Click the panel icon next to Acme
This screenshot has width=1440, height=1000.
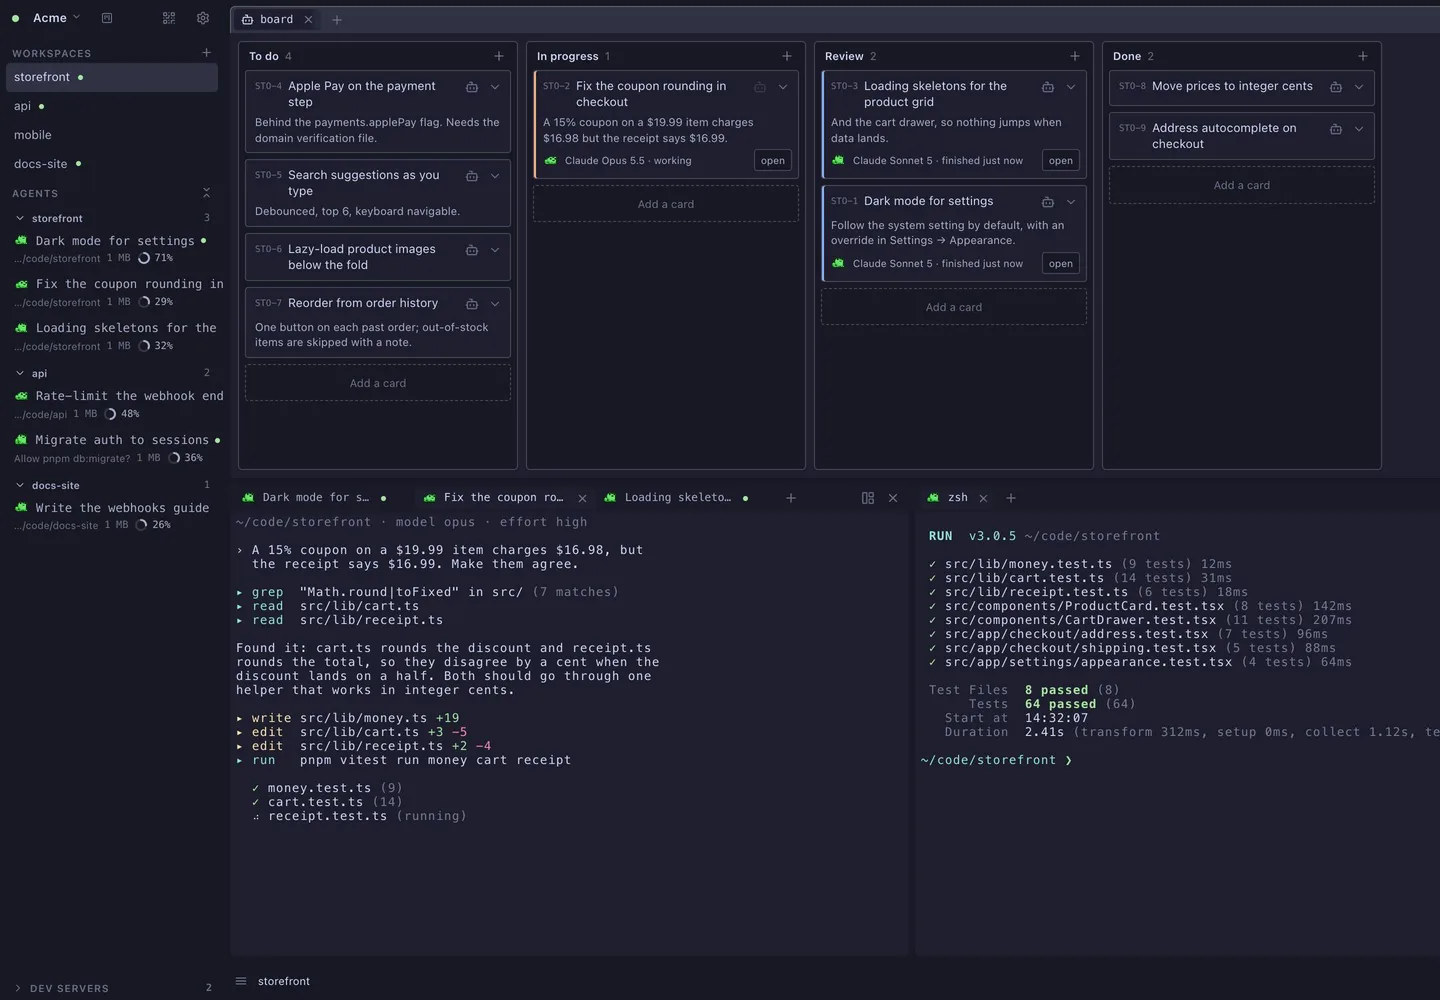click(x=107, y=18)
